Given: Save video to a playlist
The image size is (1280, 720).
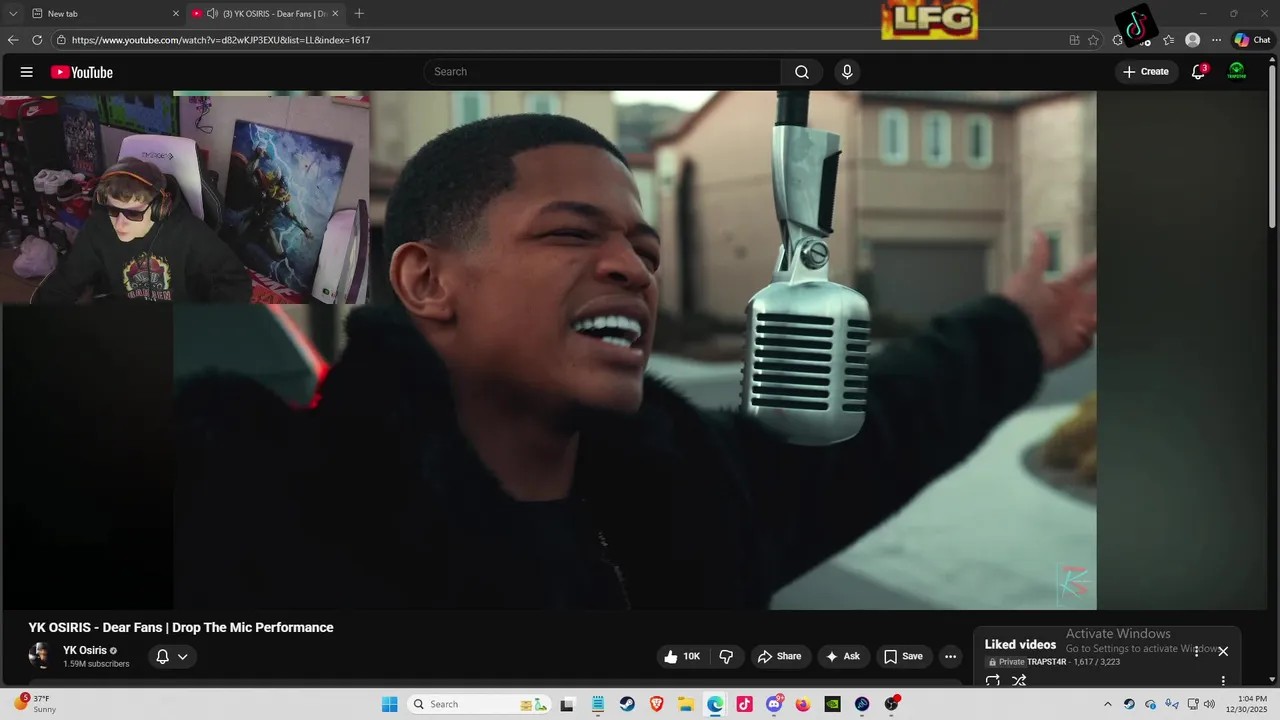Looking at the screenshot, I should (903, 657).
